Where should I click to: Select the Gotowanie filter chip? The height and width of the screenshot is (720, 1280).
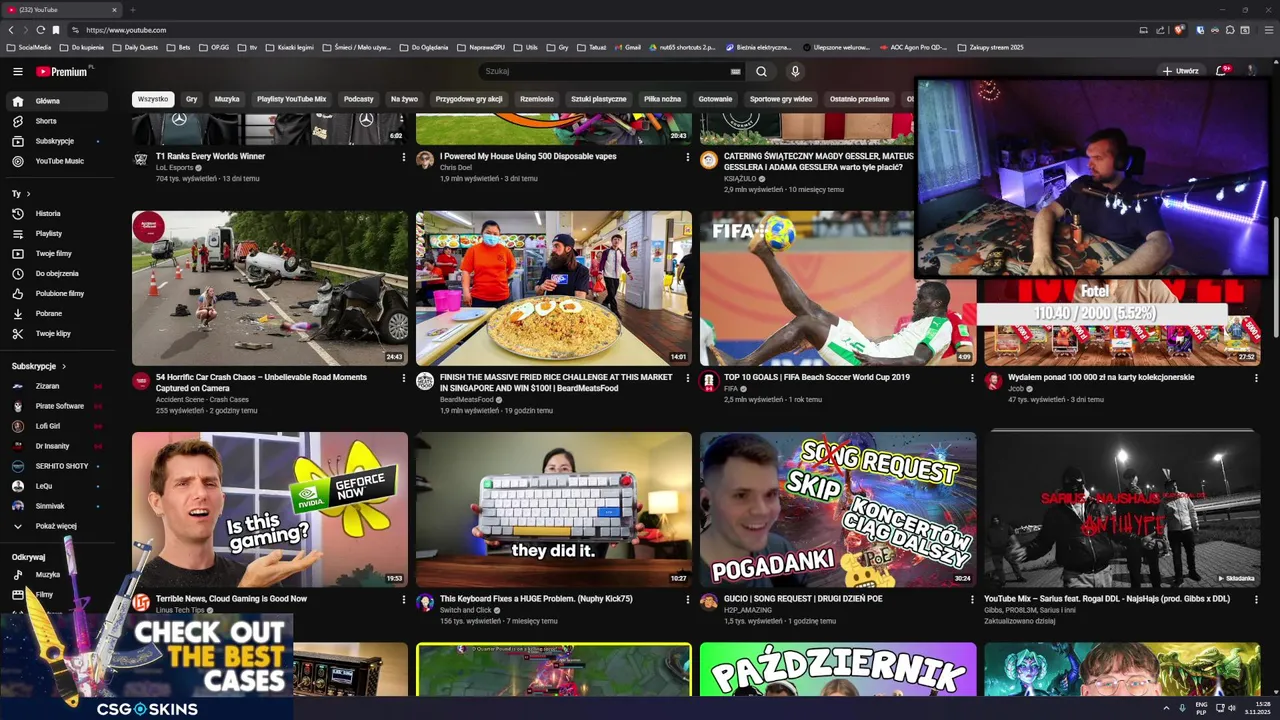(x=715, y=99)
